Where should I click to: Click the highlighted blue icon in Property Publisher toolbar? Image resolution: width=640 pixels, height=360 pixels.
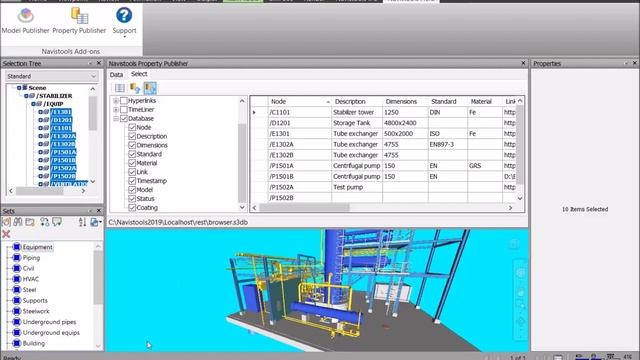[150, 88]
